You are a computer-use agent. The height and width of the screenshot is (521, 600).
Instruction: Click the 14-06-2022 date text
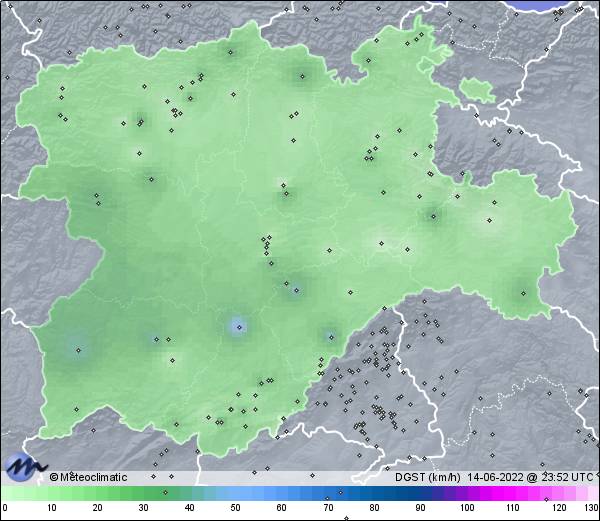[496, 477]
